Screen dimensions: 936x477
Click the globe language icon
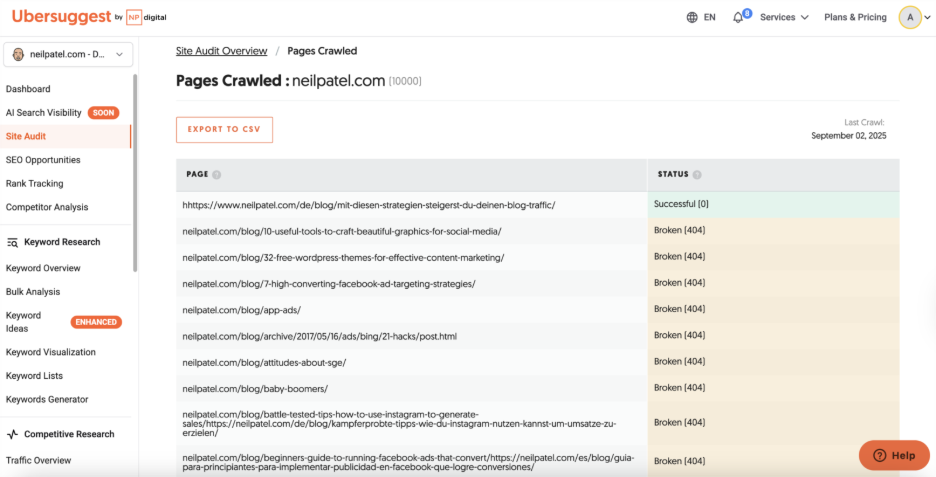[x=692, y=17]
